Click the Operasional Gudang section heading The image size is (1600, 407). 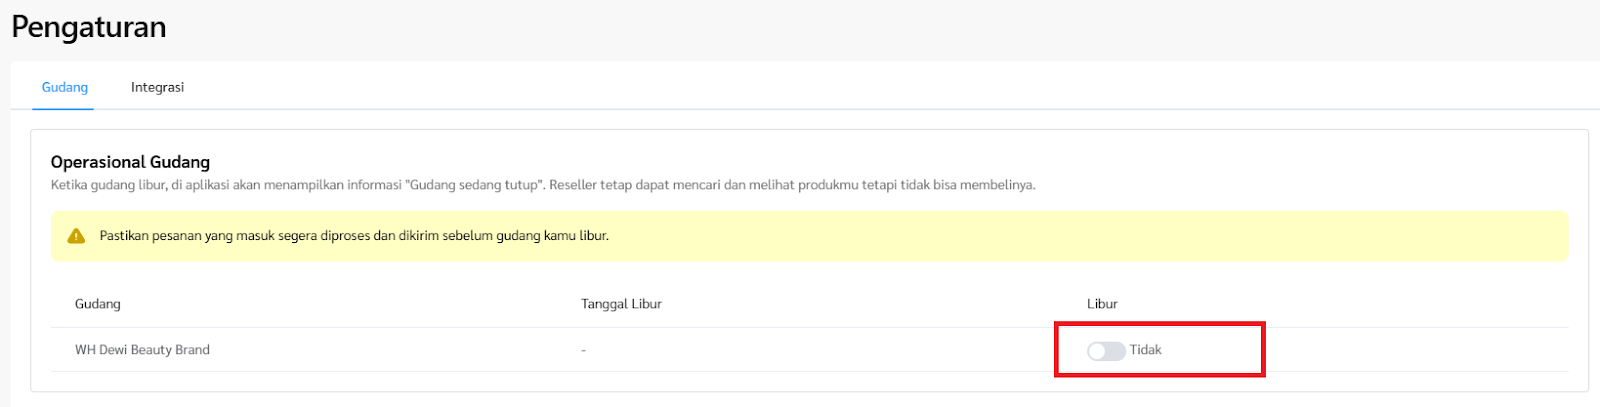130,162
